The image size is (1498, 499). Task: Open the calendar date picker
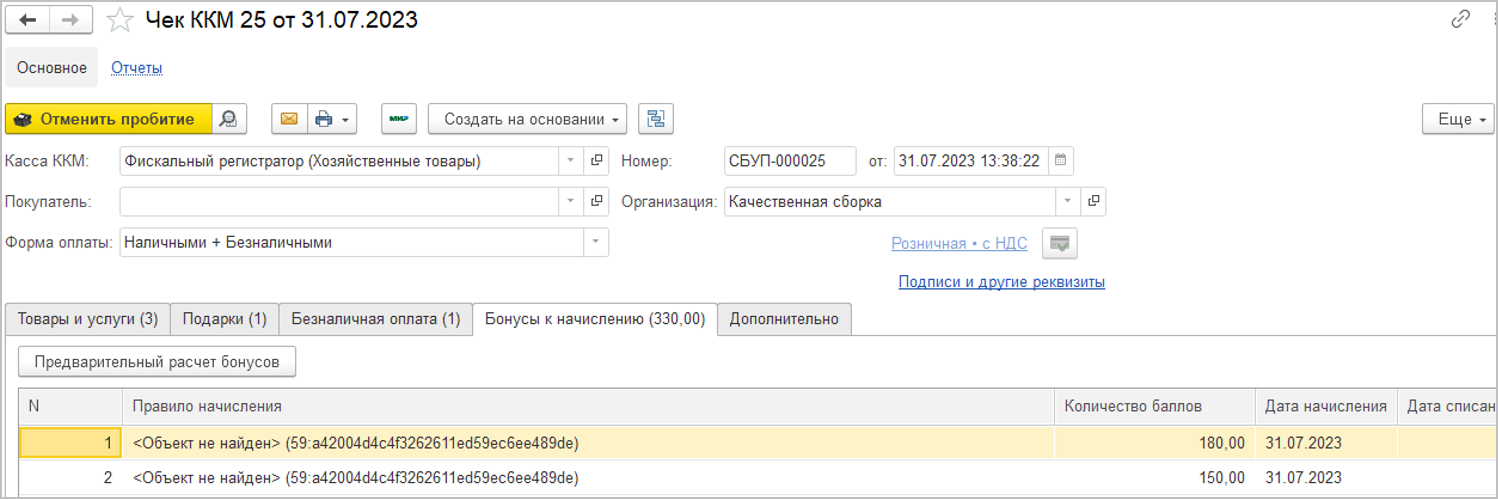pos(1061,161)
